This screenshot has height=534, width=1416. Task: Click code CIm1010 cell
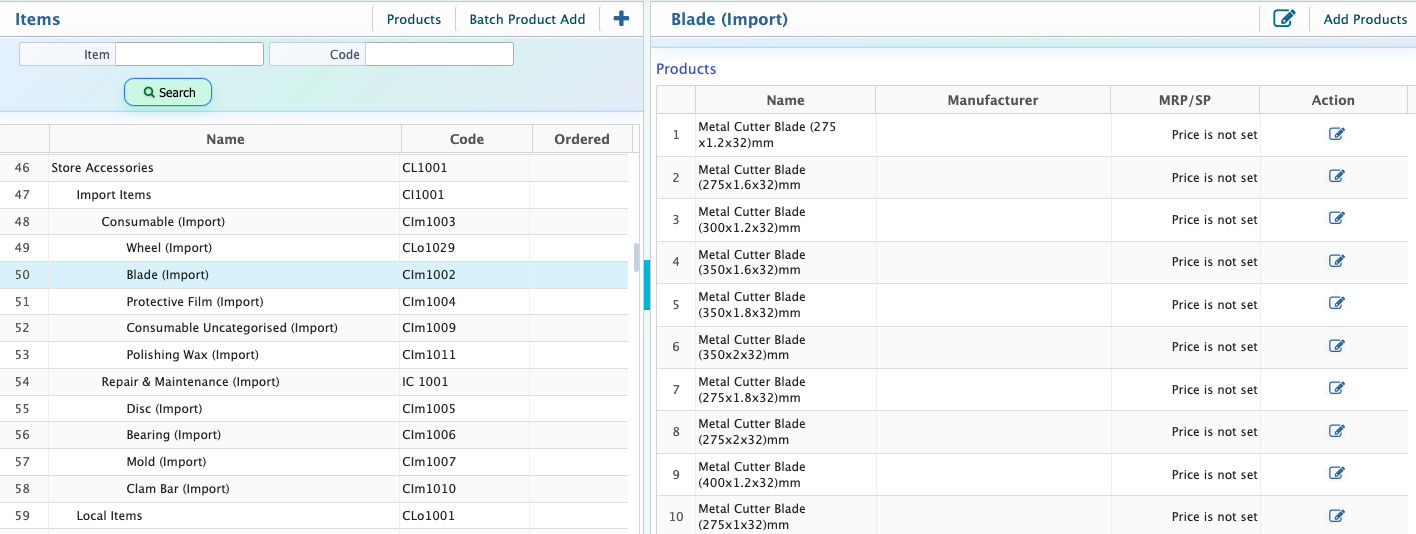(x=465, y=489)
